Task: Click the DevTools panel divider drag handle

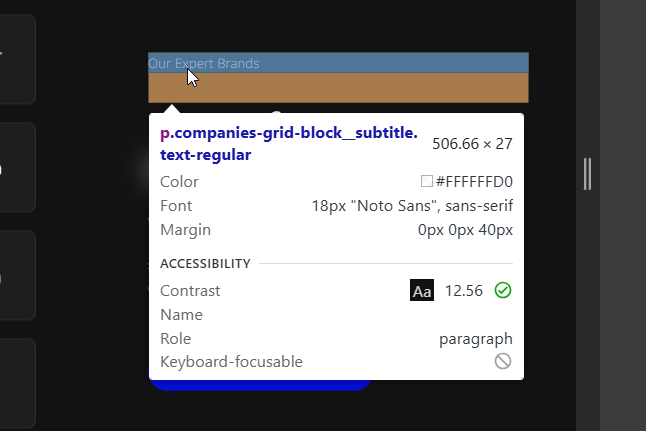Action: [x=587, y=173]
